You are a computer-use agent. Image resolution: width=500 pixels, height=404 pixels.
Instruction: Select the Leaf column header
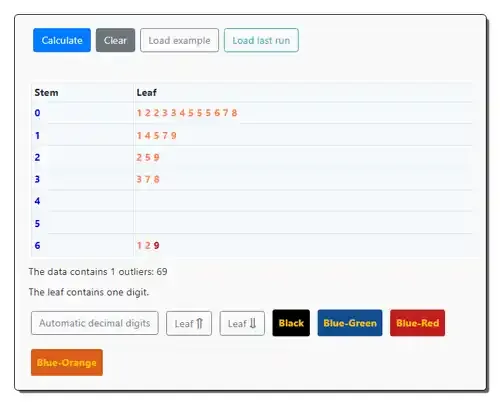click(146, 92)
